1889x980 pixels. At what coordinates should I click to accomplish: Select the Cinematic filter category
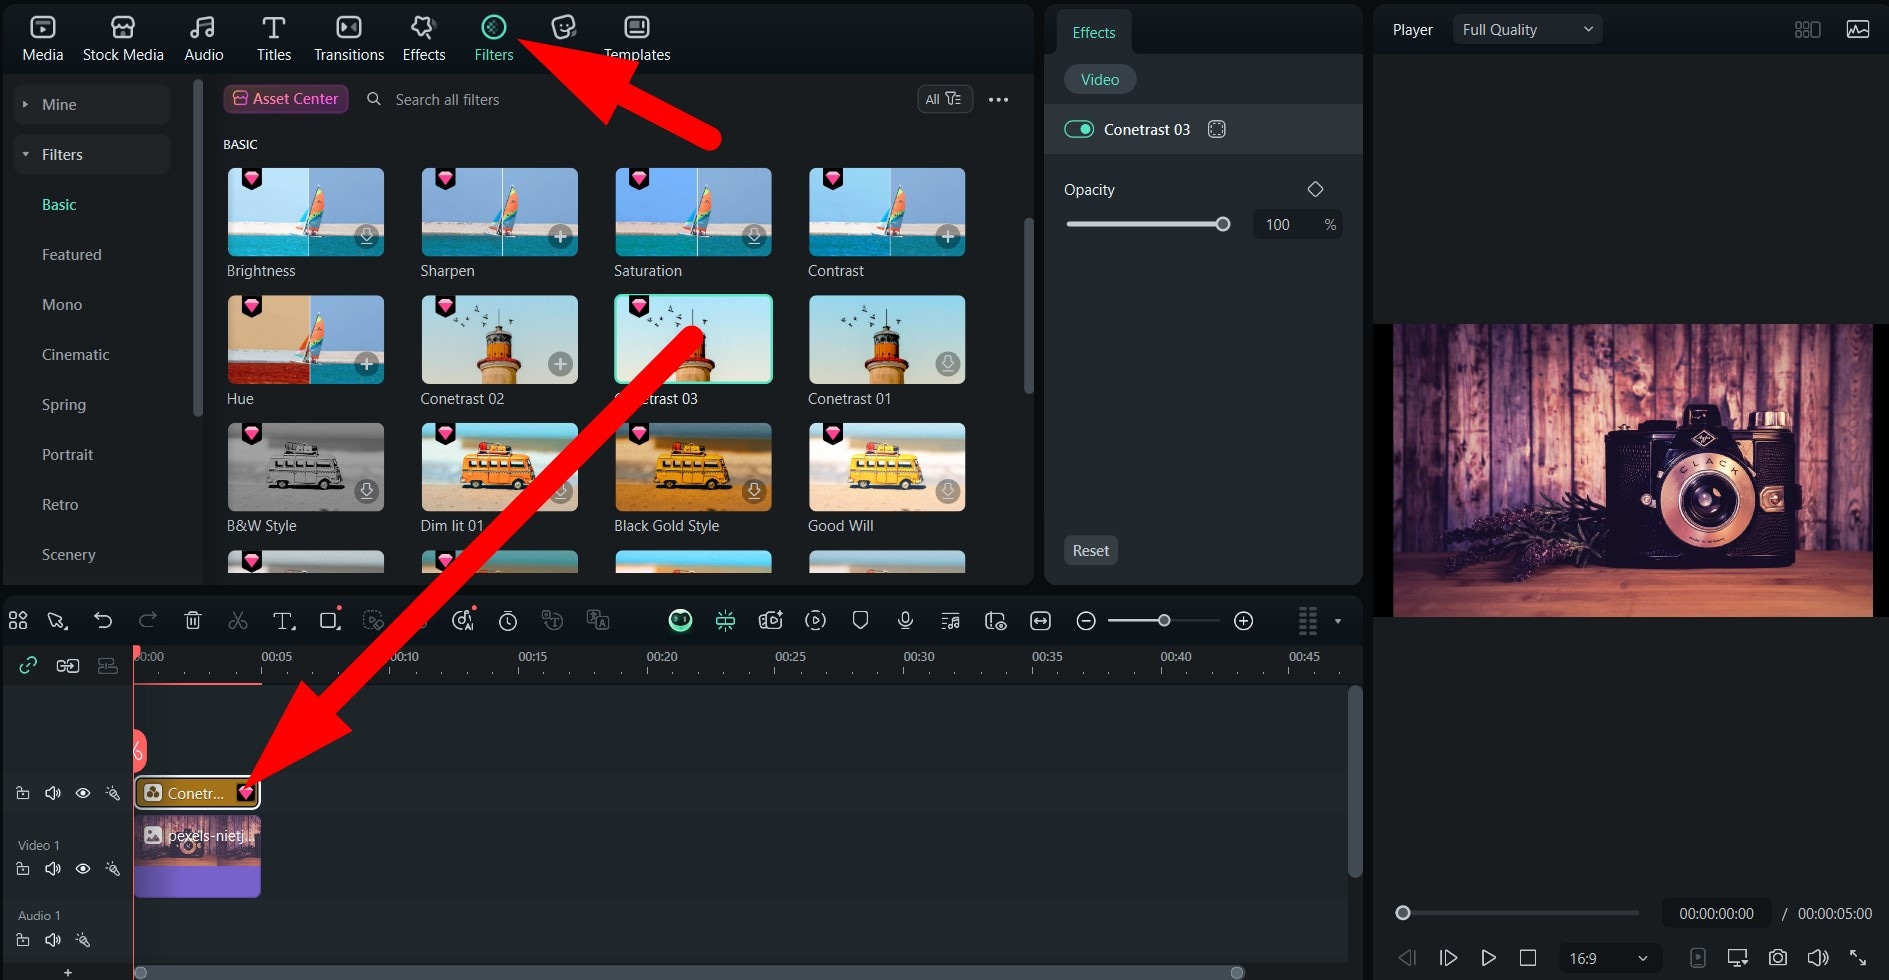pos(76,355)
